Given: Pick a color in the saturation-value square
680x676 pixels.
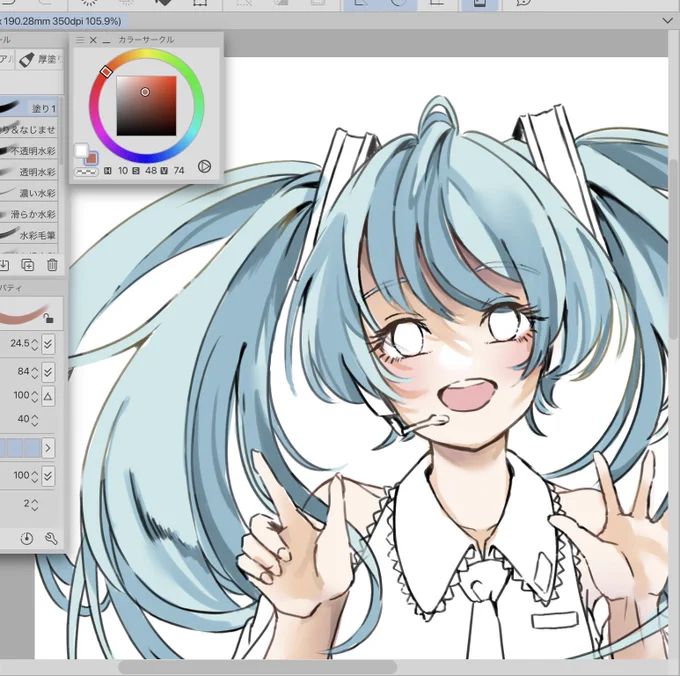Looking at the screenshot, I should [147, 106].
